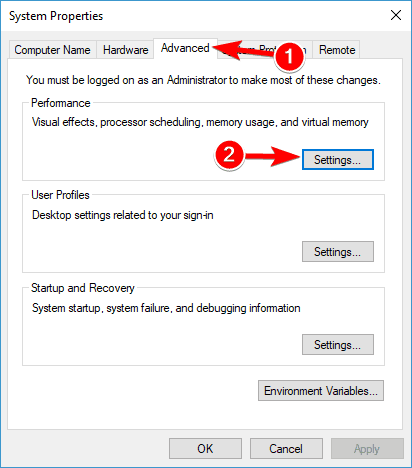This screenshot has width=412, height=468.
Task: Open User Profiles Settings
Action: [338, 252]
